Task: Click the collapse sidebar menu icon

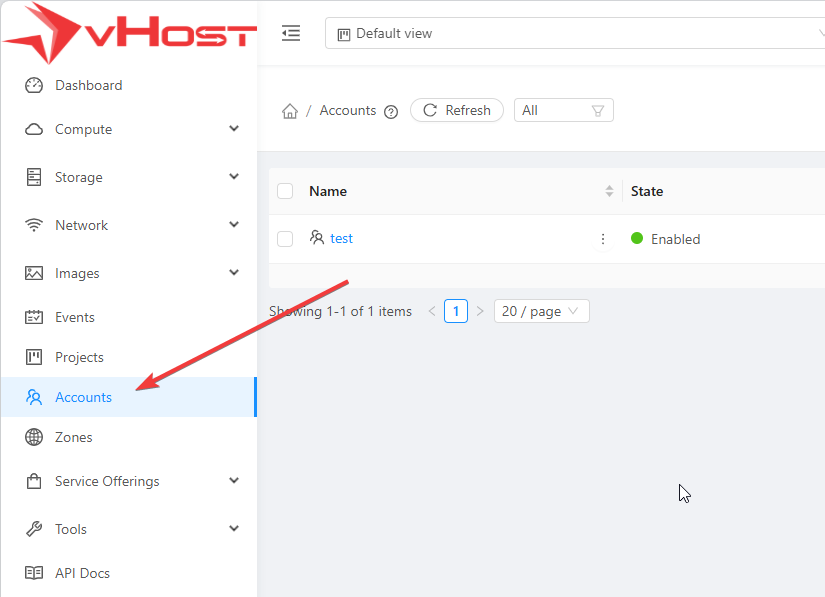Action: tap(291, 33)
